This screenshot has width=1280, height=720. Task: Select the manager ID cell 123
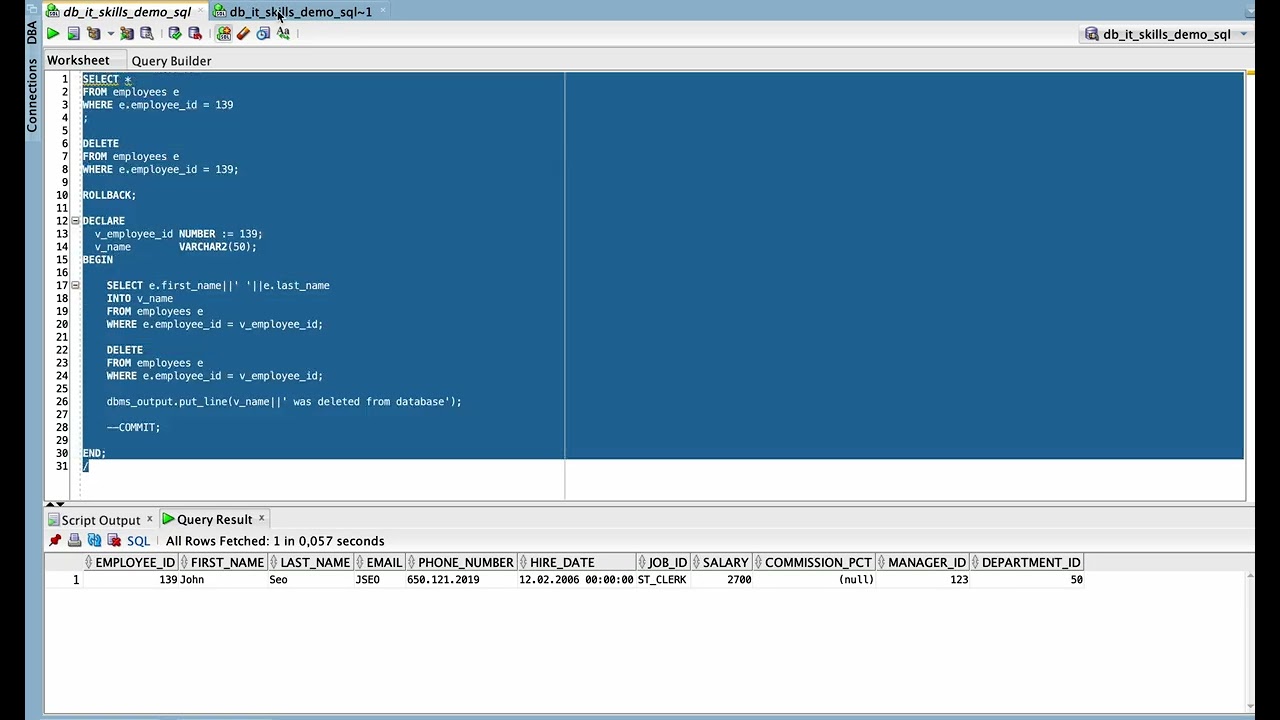click(x=923, y=580)
